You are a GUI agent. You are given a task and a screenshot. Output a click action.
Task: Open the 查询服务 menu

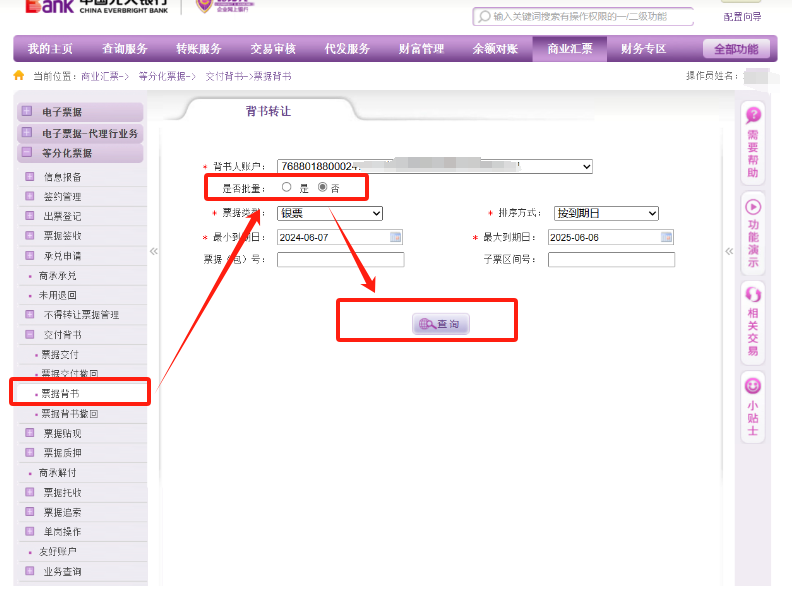coord(125,48)
